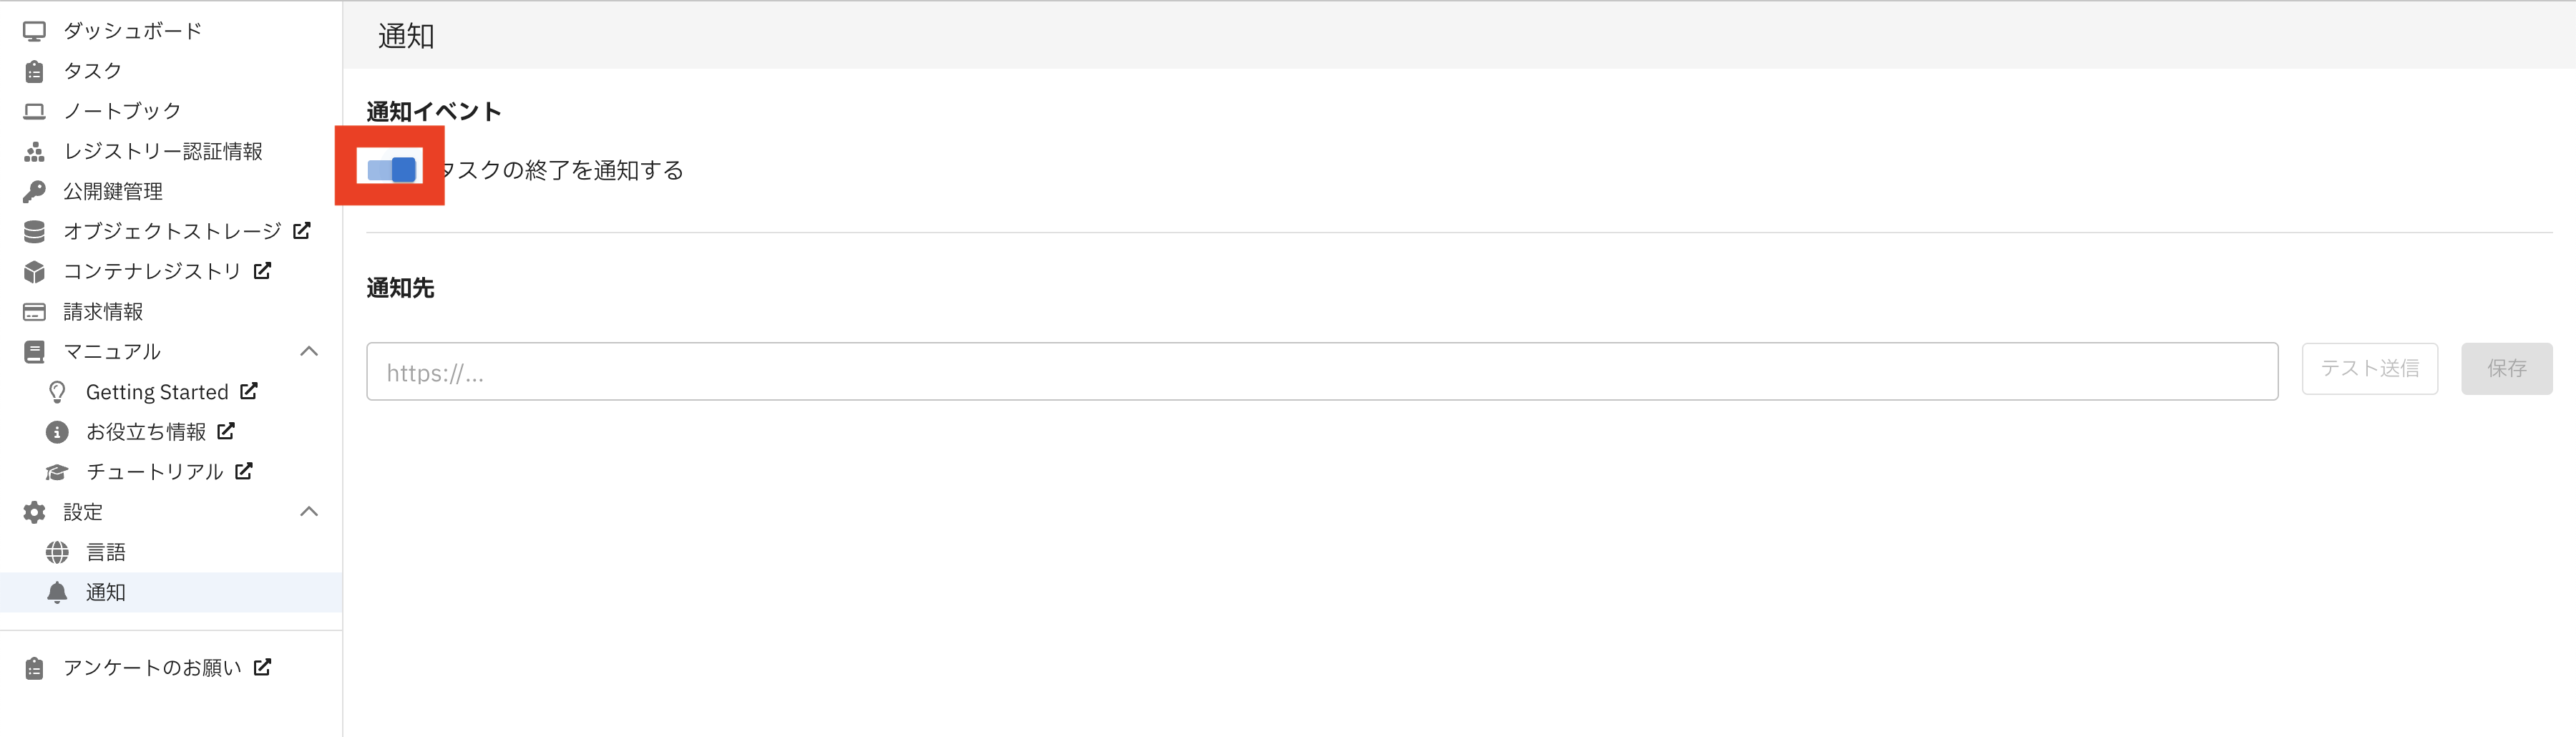Collapse the 設定 section chevron
This screenshot has width=2576, height=737.
(309, 511)
